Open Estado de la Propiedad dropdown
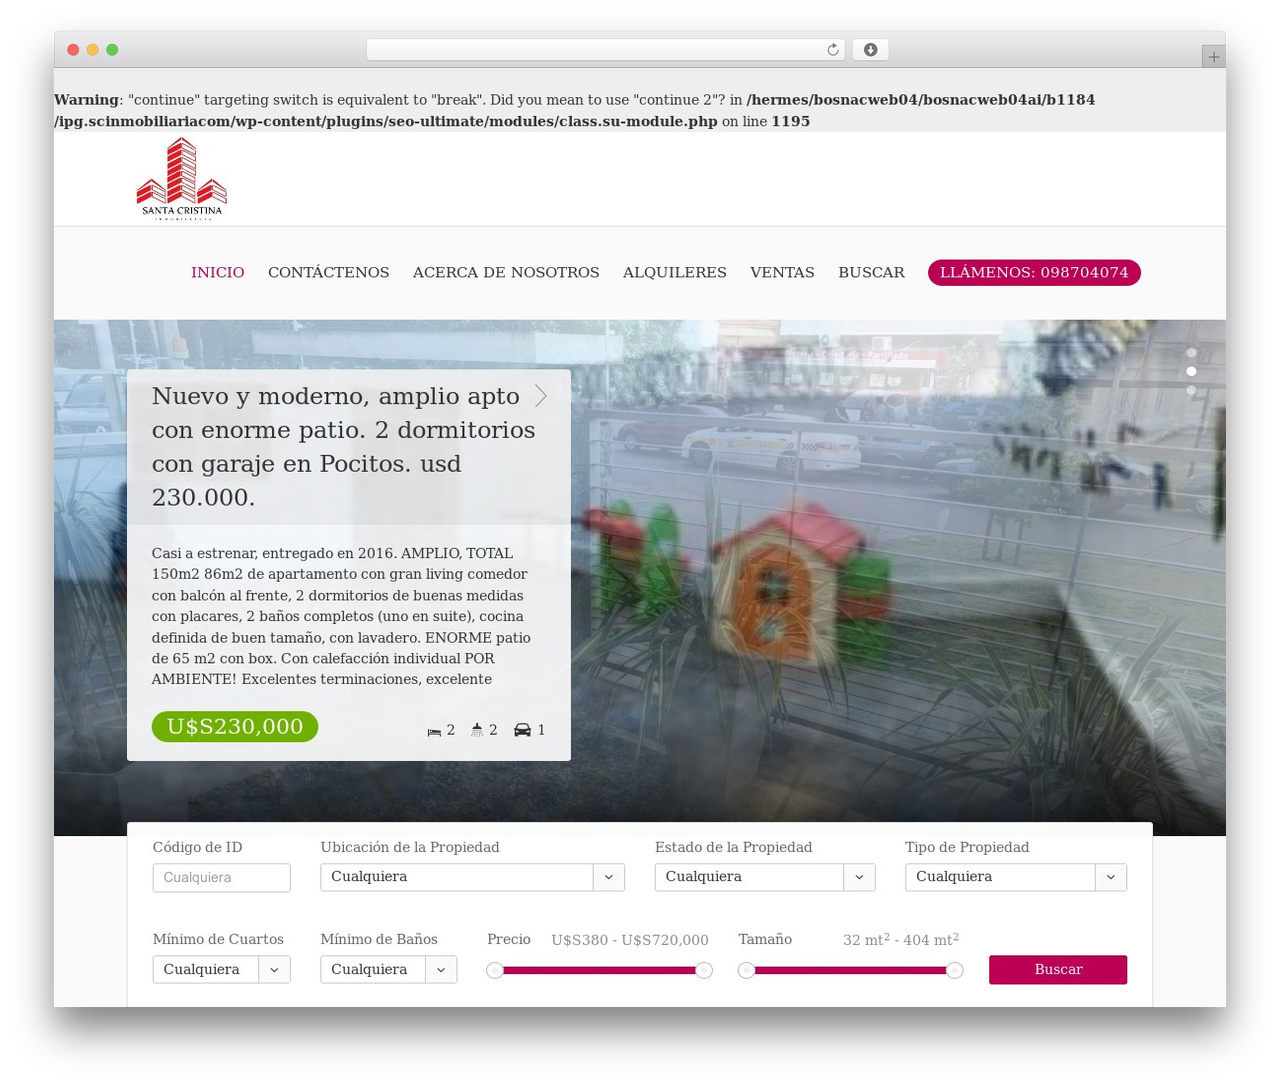 (x=765, y=877)
